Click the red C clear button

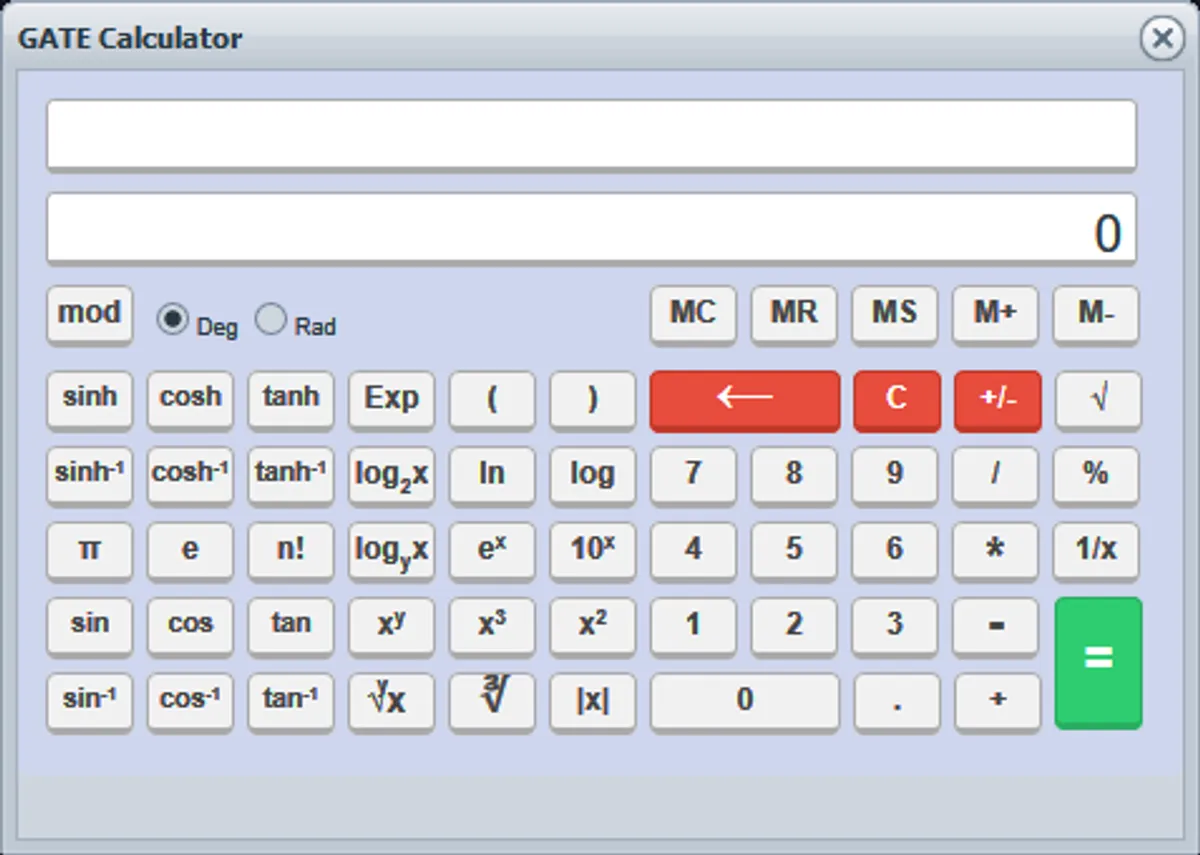896,400
